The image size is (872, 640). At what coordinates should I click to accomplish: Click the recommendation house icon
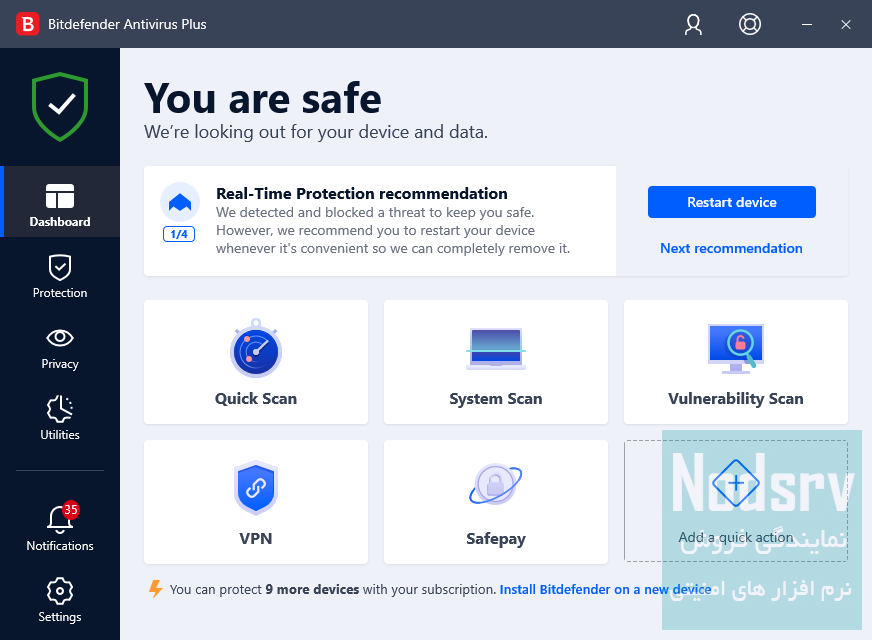(x=180, y=202)
